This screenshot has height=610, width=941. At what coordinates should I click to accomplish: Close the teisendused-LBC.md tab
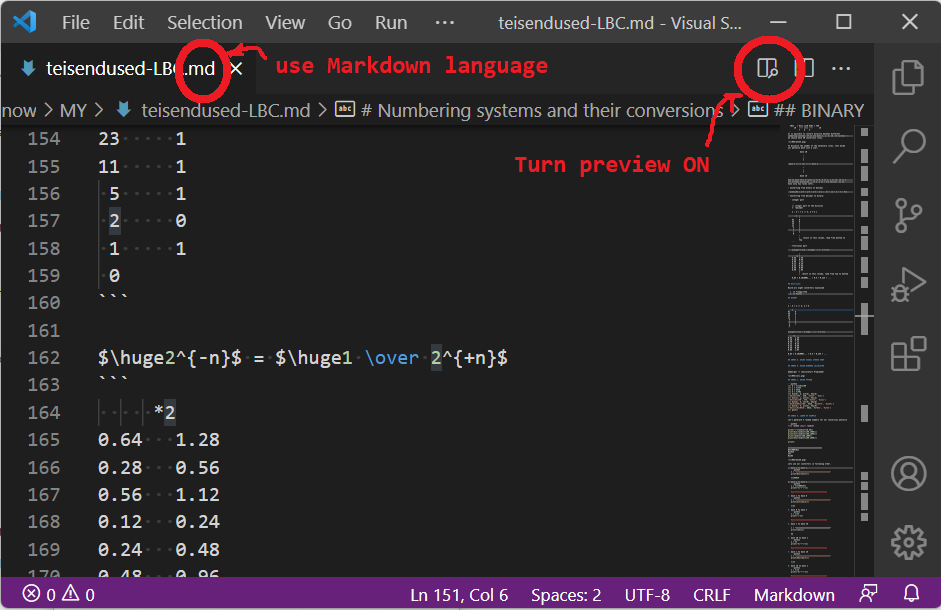(x=236, y=69)
